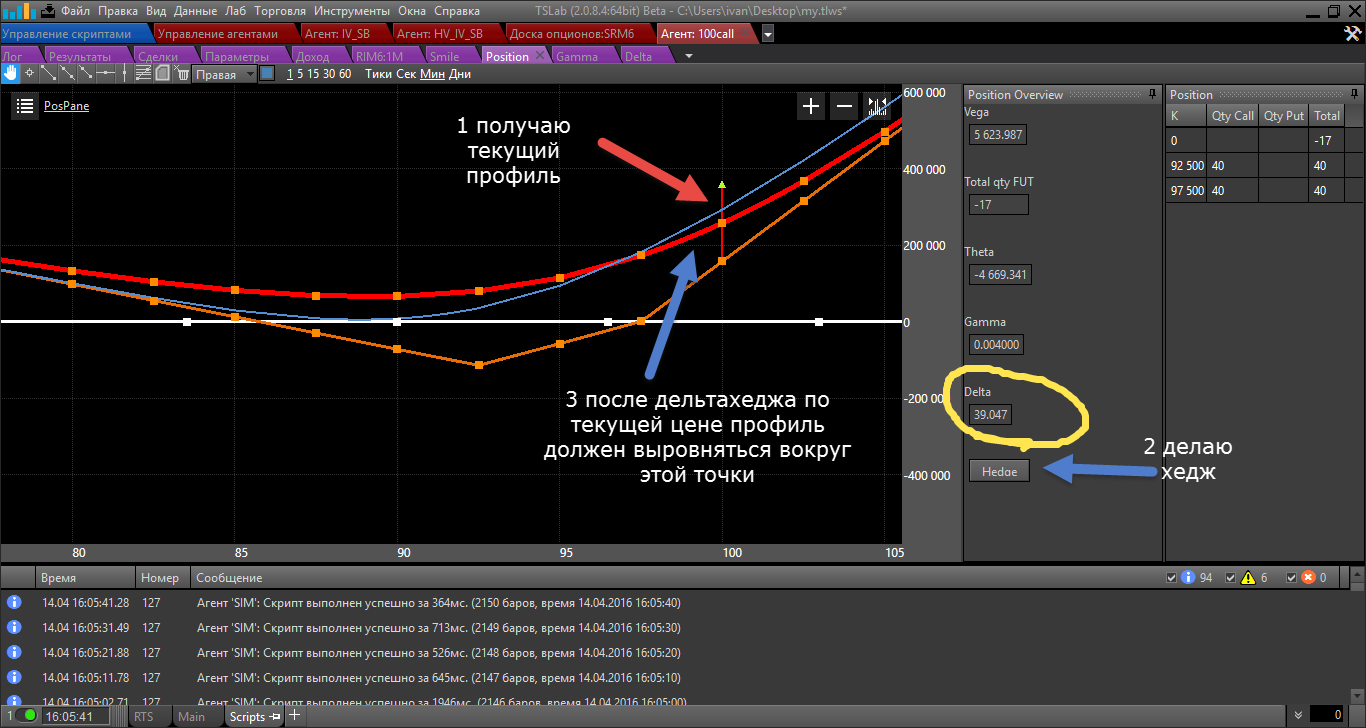The height and width of the screenshot is (728, 1366).
Task: Click the fit-chart-width icon next to minus
Action: pyautogui.click(x=877, y=106)
